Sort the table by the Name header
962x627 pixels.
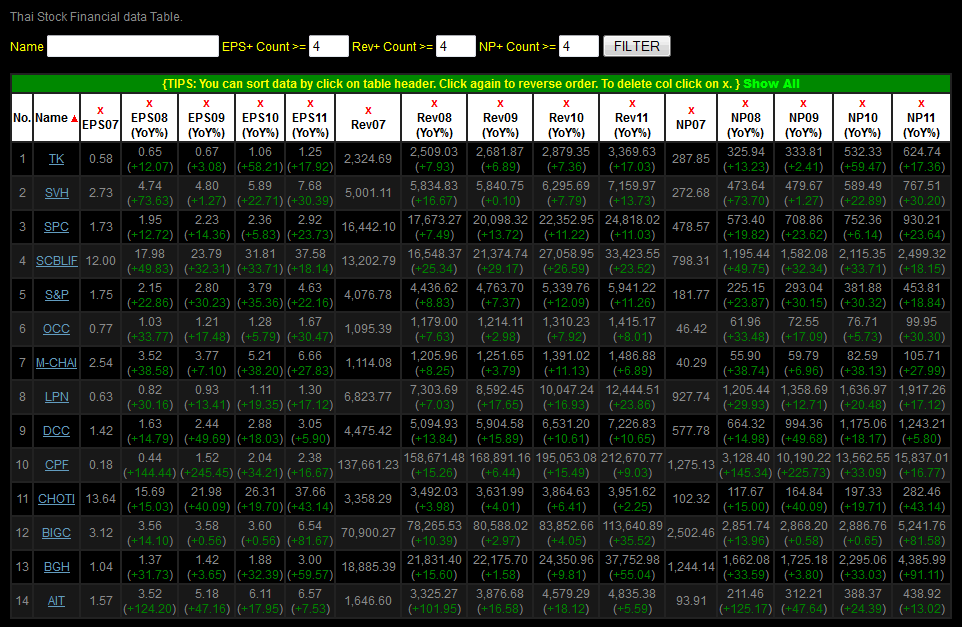coord(52,118)
